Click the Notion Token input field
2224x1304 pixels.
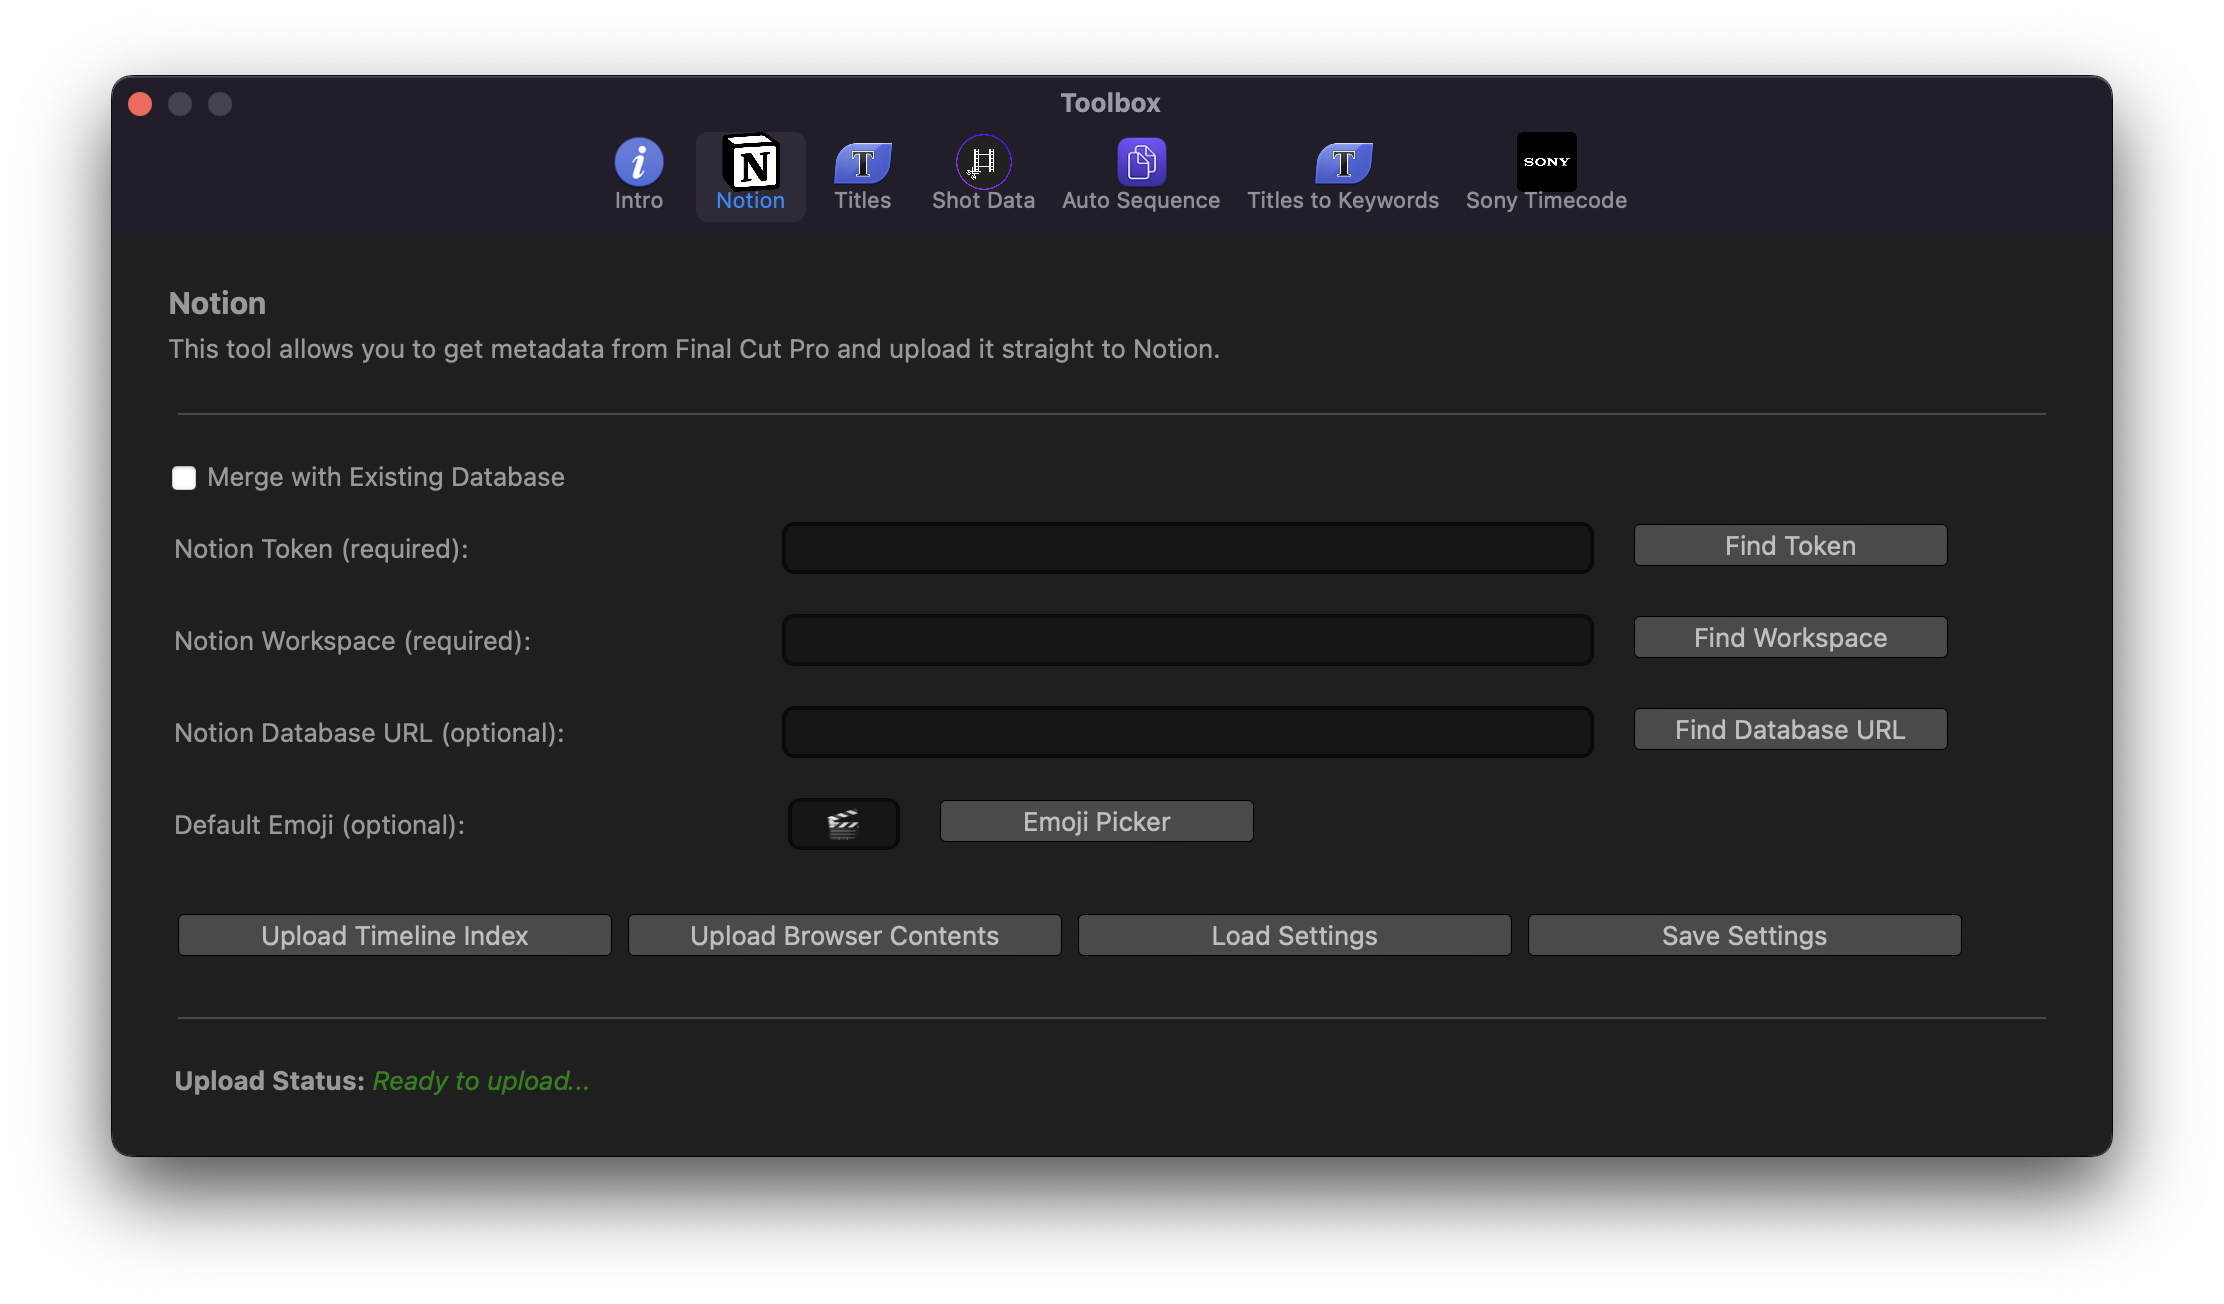pos(1188,548)
